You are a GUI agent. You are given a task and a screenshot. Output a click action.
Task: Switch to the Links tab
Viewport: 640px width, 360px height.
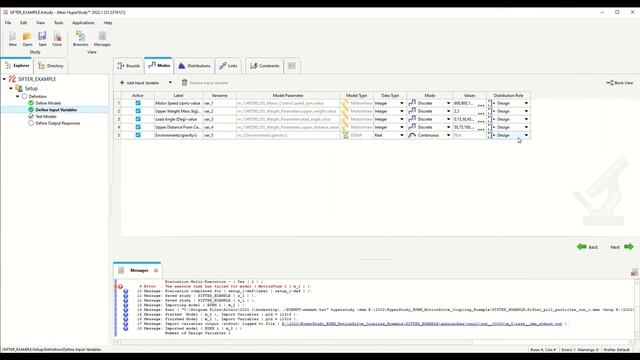228,66
